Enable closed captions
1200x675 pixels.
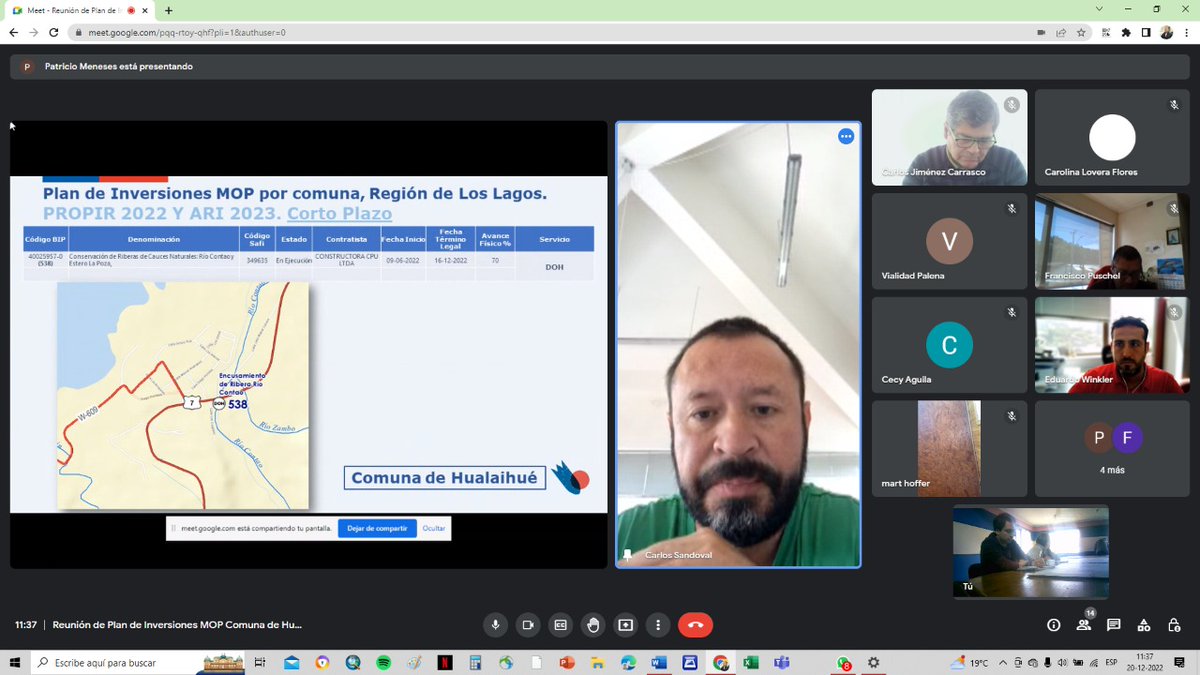pos(560,625)
